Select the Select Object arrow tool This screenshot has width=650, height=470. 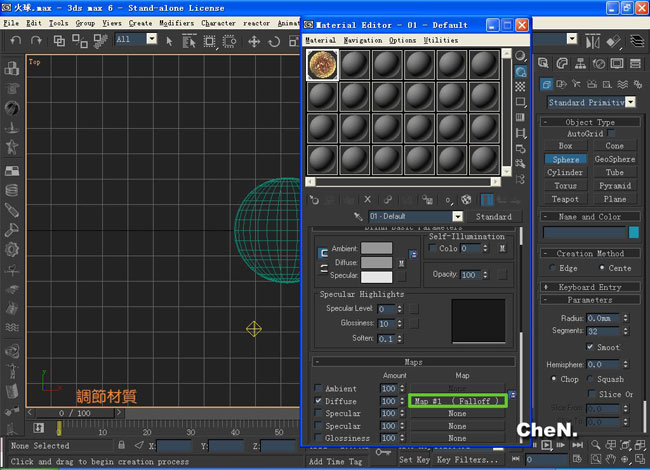169,41
